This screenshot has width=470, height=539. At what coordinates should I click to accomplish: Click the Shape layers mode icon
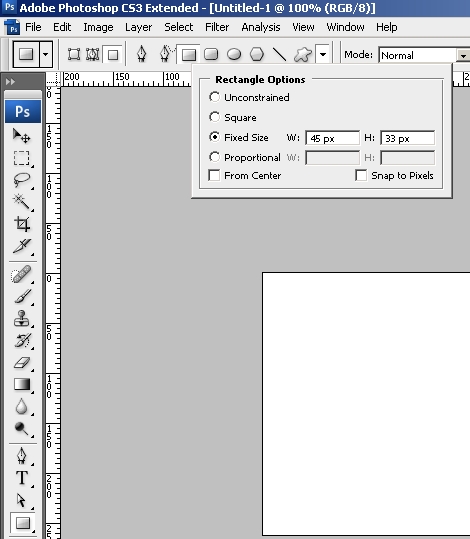tap(74, 54)
